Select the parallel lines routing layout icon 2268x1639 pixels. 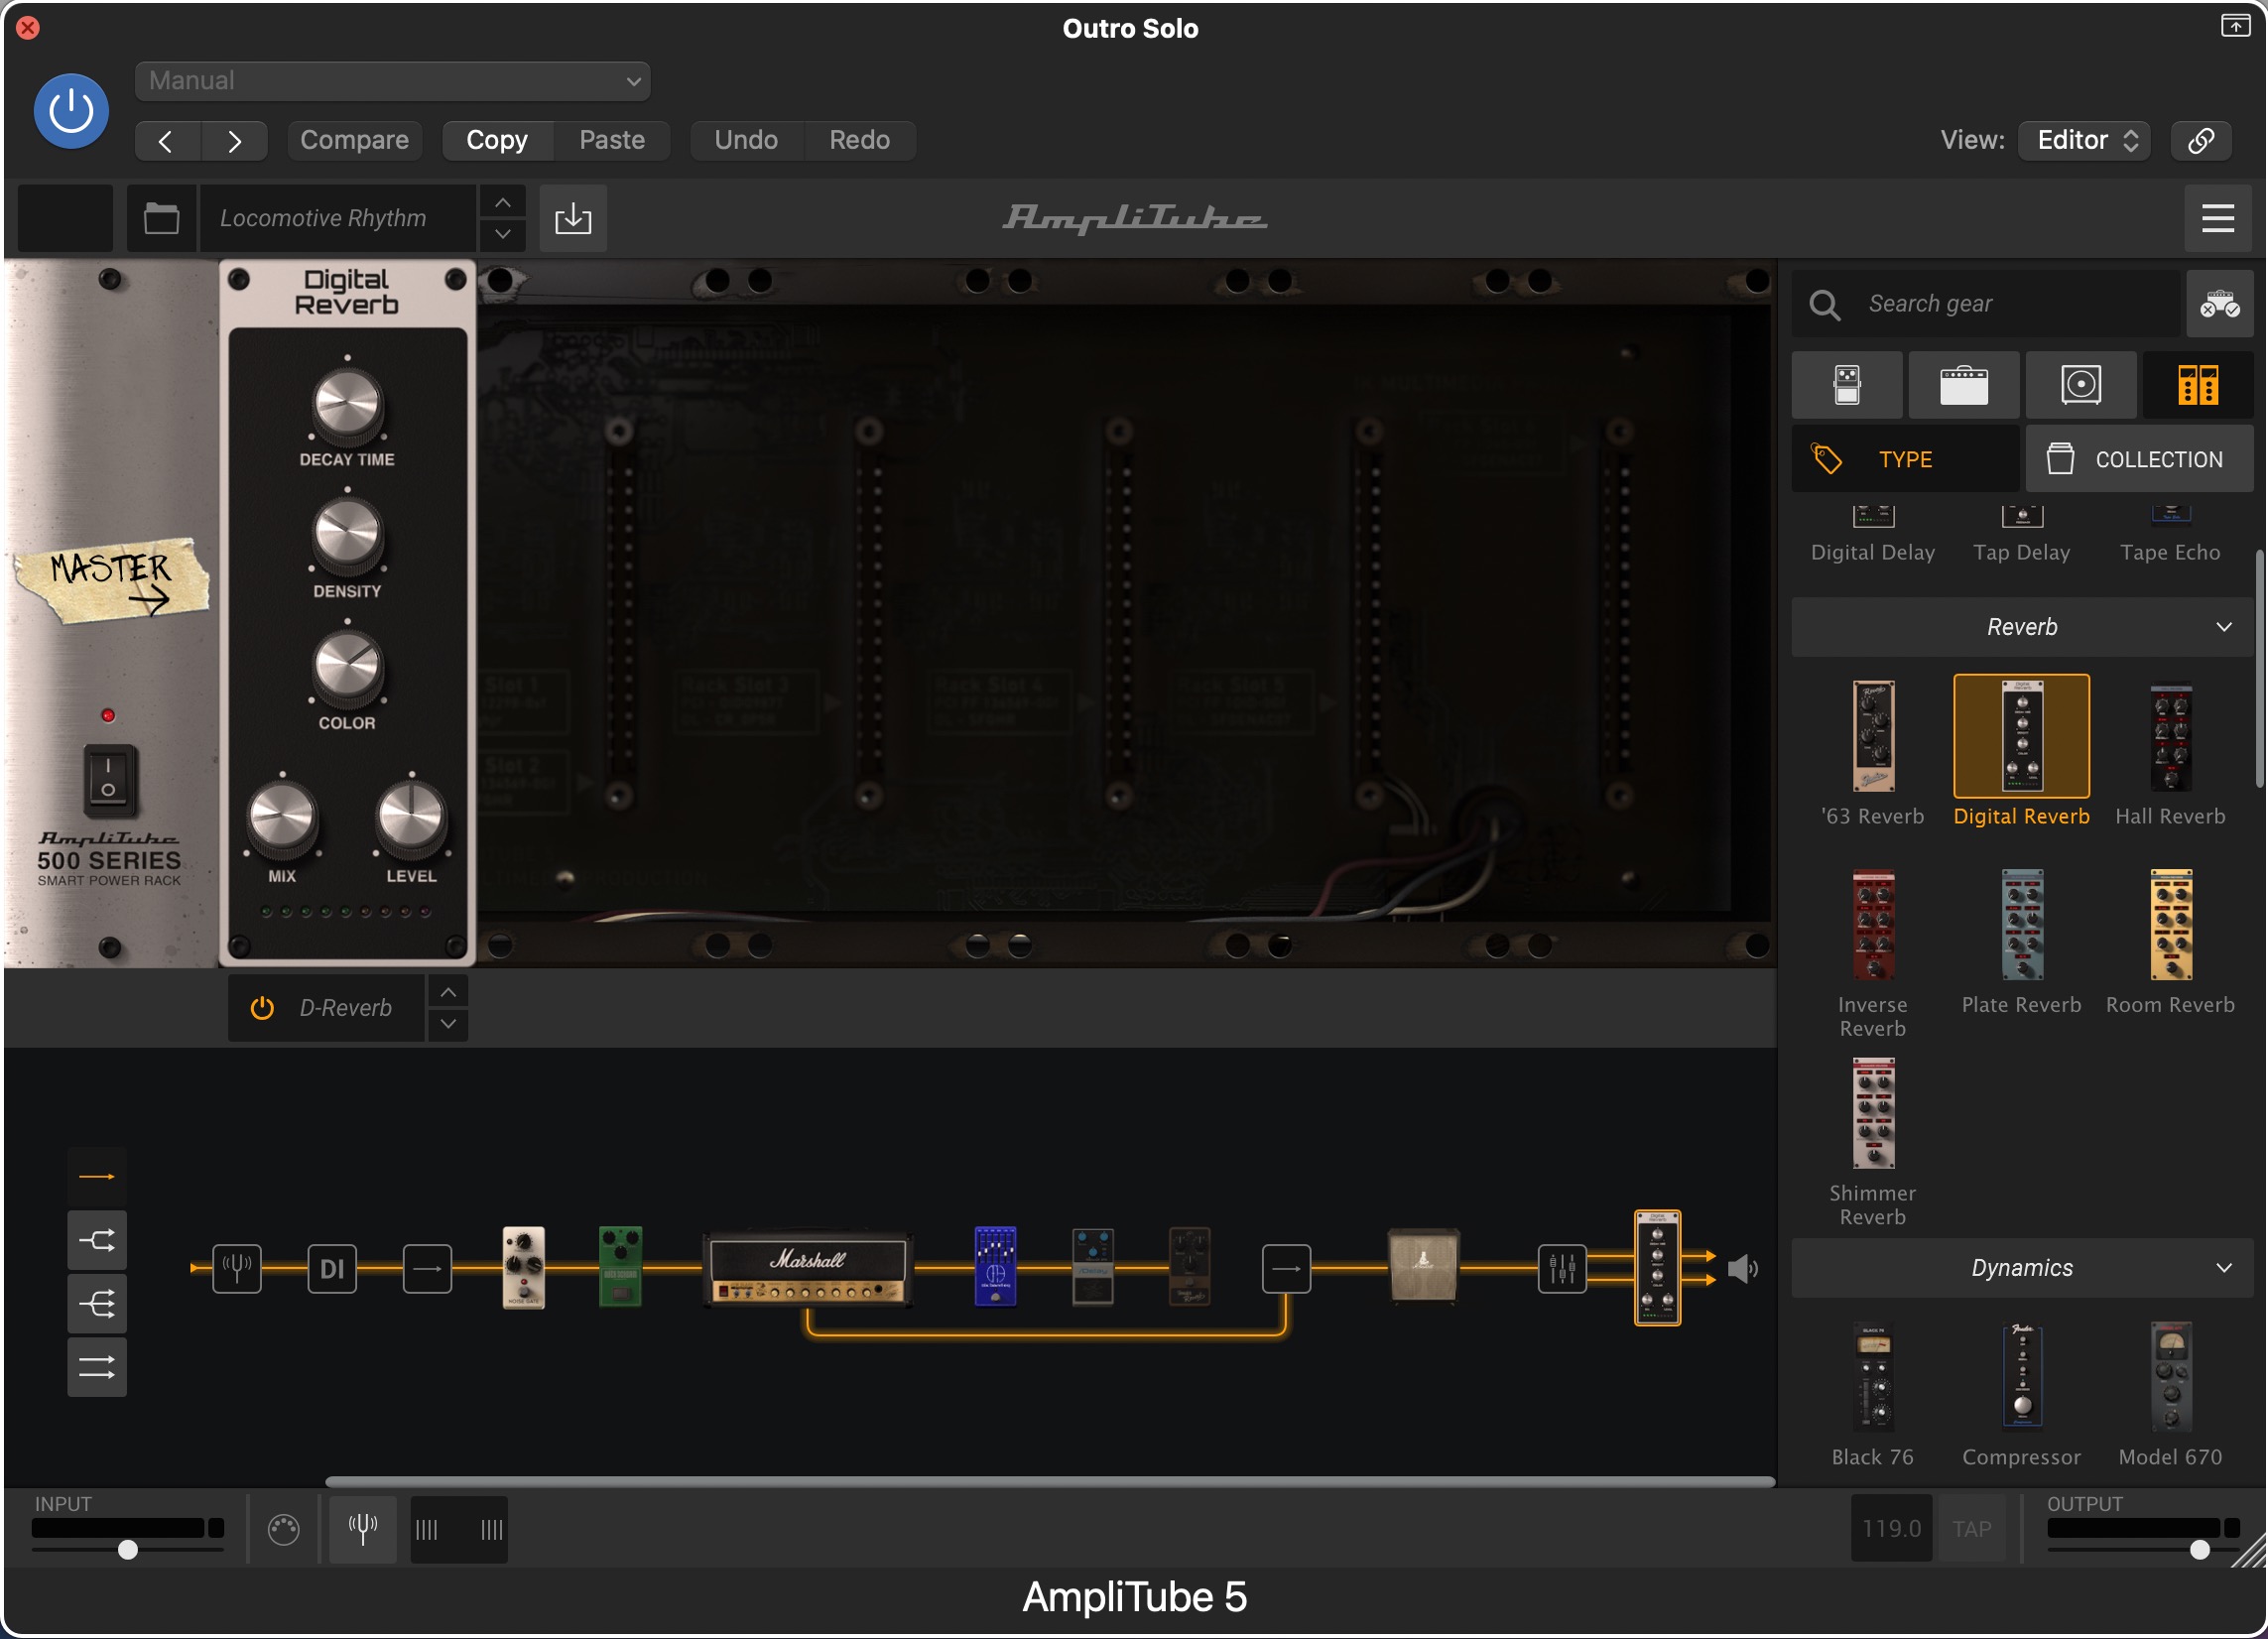97,1368
